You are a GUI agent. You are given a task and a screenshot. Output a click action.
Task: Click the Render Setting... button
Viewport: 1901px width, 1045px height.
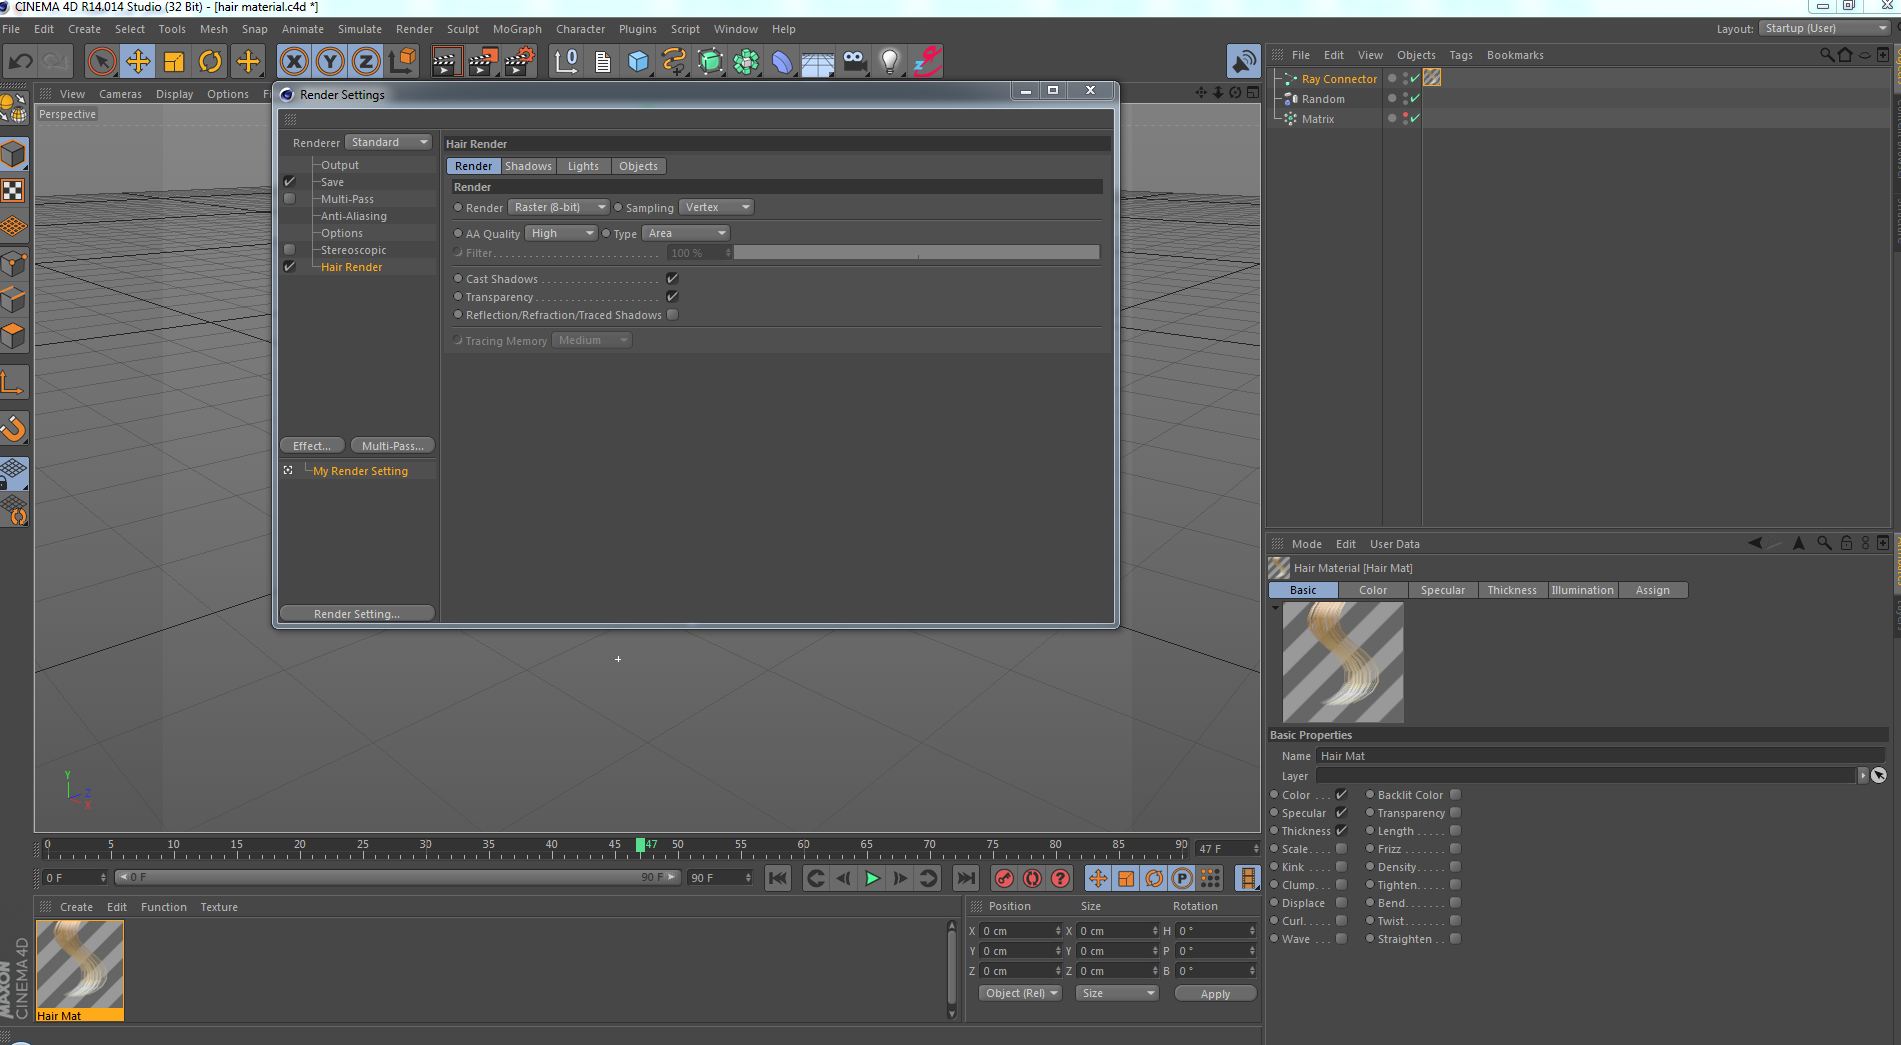point(357,614)
